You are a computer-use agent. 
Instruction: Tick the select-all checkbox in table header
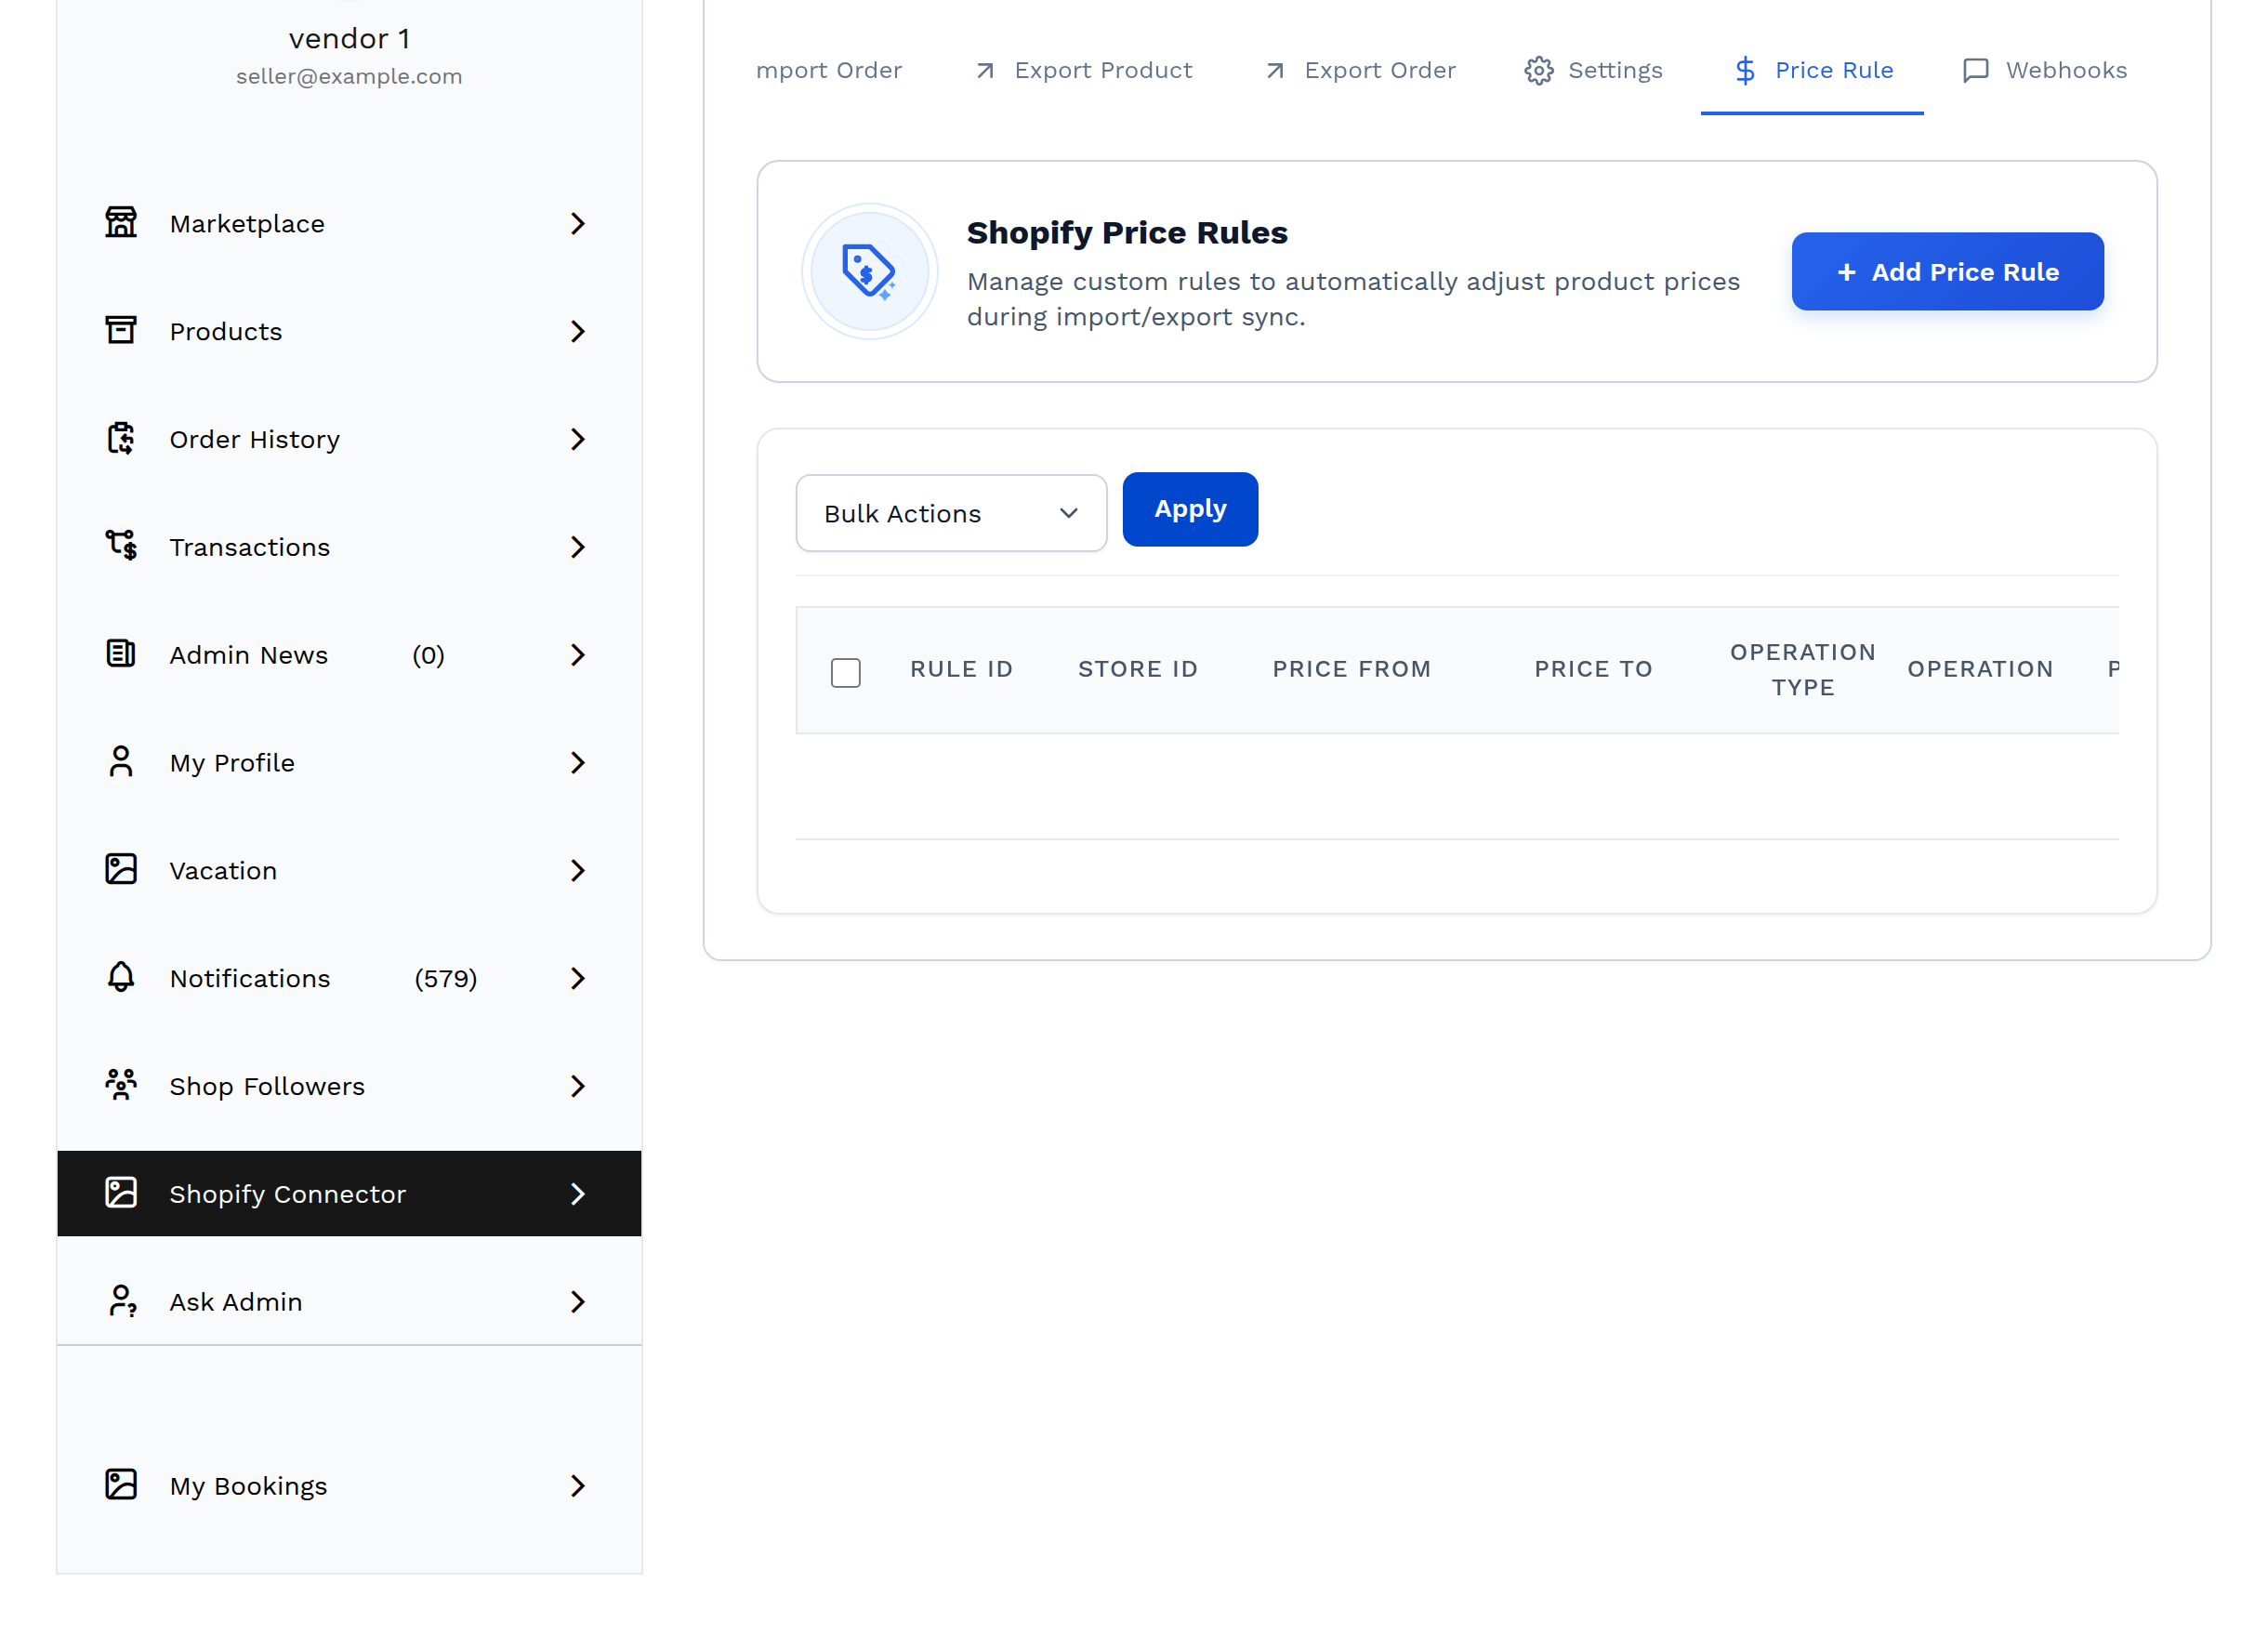[846, 673]
